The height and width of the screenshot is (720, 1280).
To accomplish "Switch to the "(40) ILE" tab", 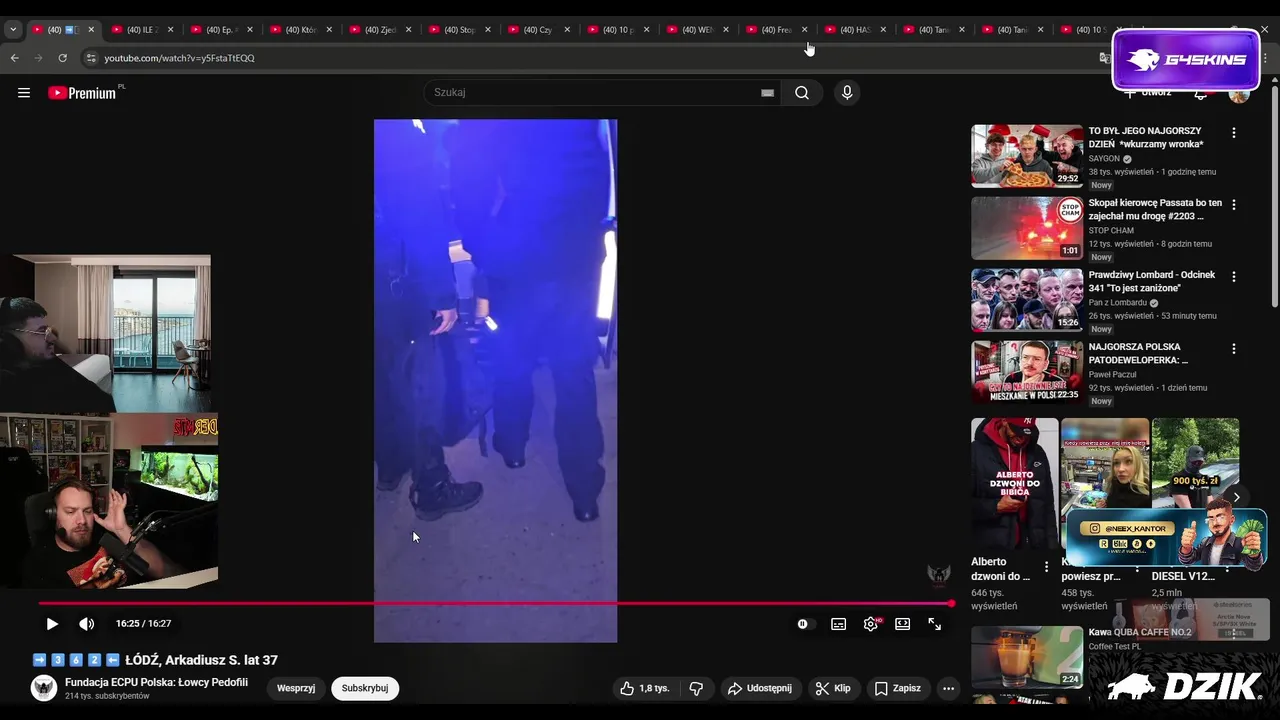I will point(142,30).
